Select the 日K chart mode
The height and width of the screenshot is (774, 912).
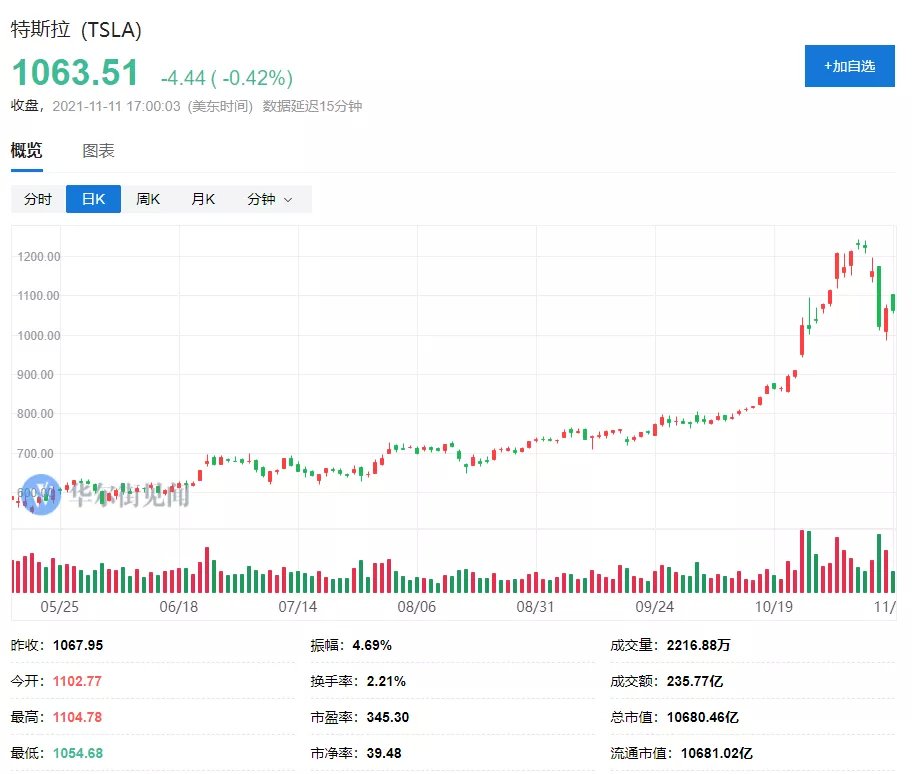[93, 199]
